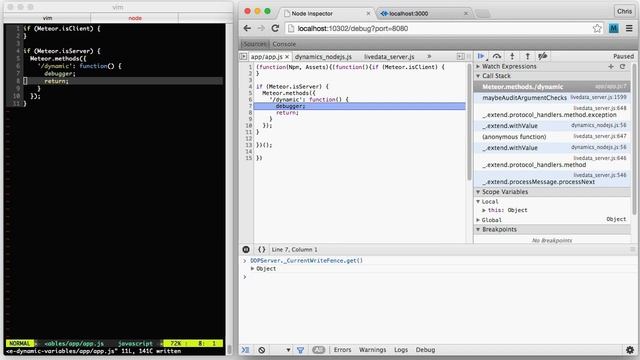Show more source tabs via chevron

click(429, 56)
